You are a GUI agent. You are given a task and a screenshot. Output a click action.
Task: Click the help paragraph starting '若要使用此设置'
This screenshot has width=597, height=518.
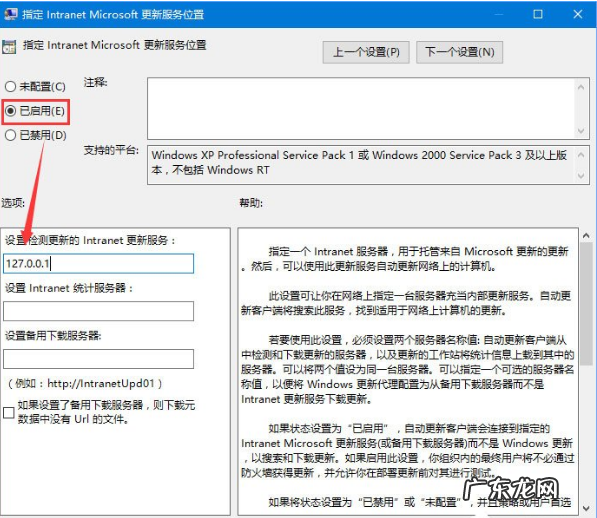[x=407, y=369]
